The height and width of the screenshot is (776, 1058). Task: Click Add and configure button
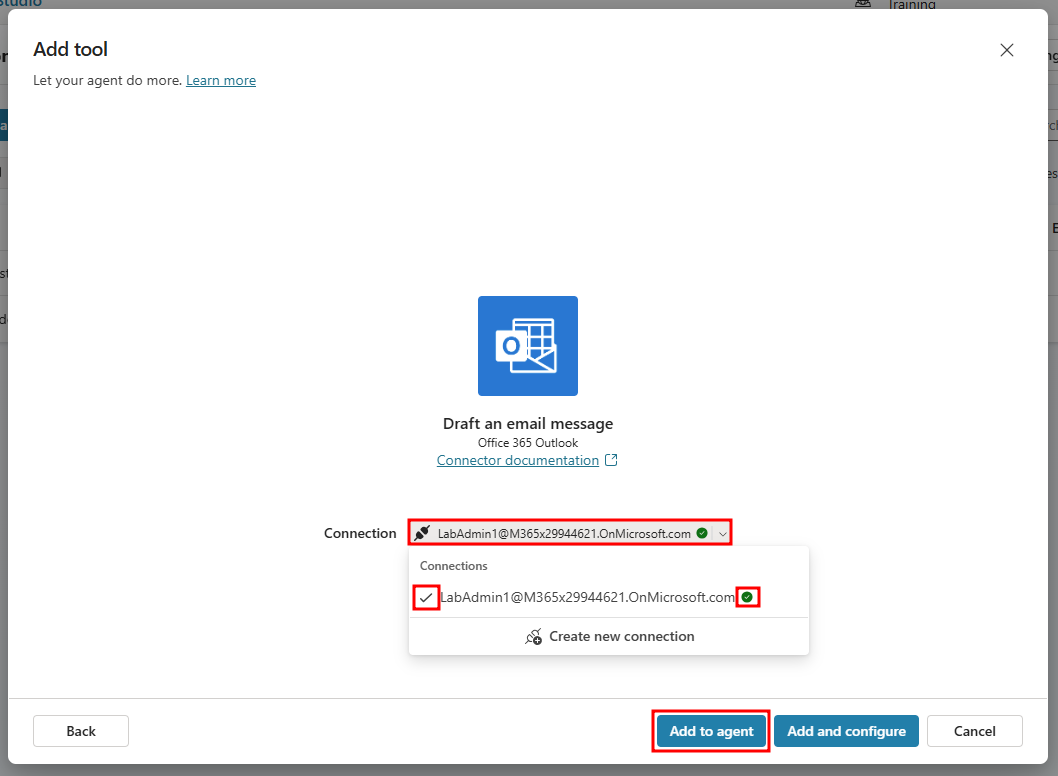tap(846, 731)
